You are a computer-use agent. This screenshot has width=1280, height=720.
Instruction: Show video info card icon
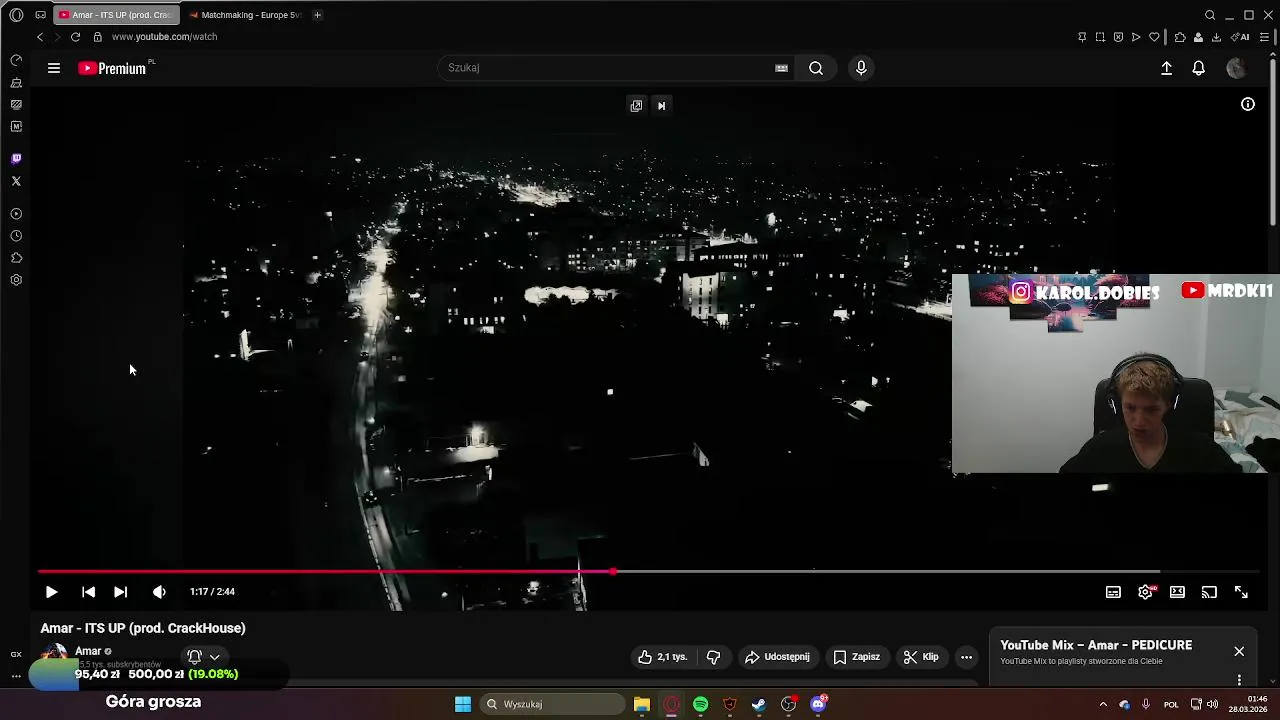tap(1248, 104)
